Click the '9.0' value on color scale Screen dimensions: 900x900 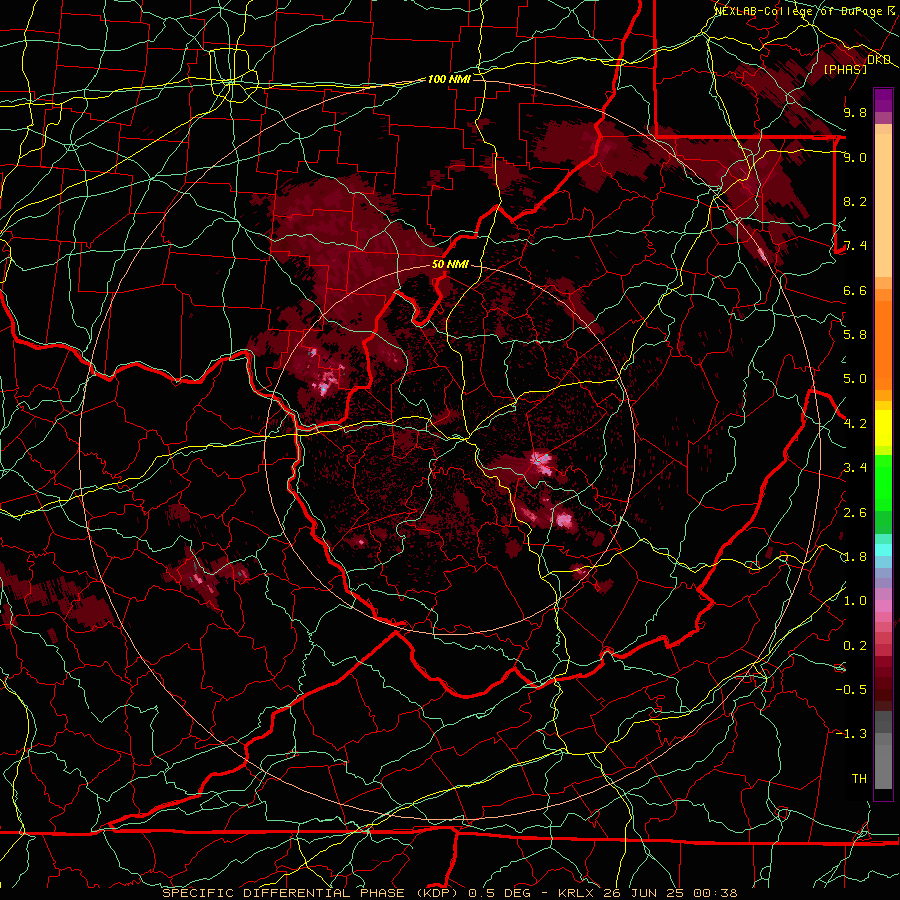(x=855, y=157)
